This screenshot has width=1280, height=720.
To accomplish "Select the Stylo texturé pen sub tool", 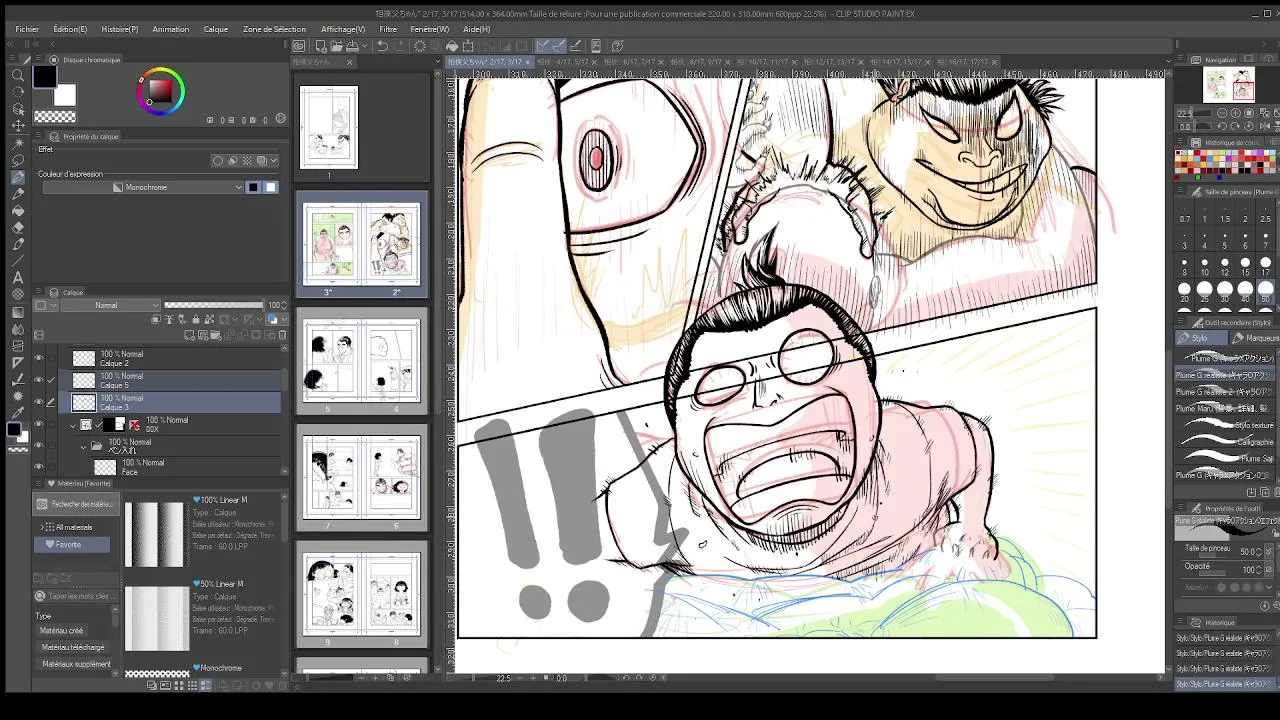I will click(x=1225, y=425).
